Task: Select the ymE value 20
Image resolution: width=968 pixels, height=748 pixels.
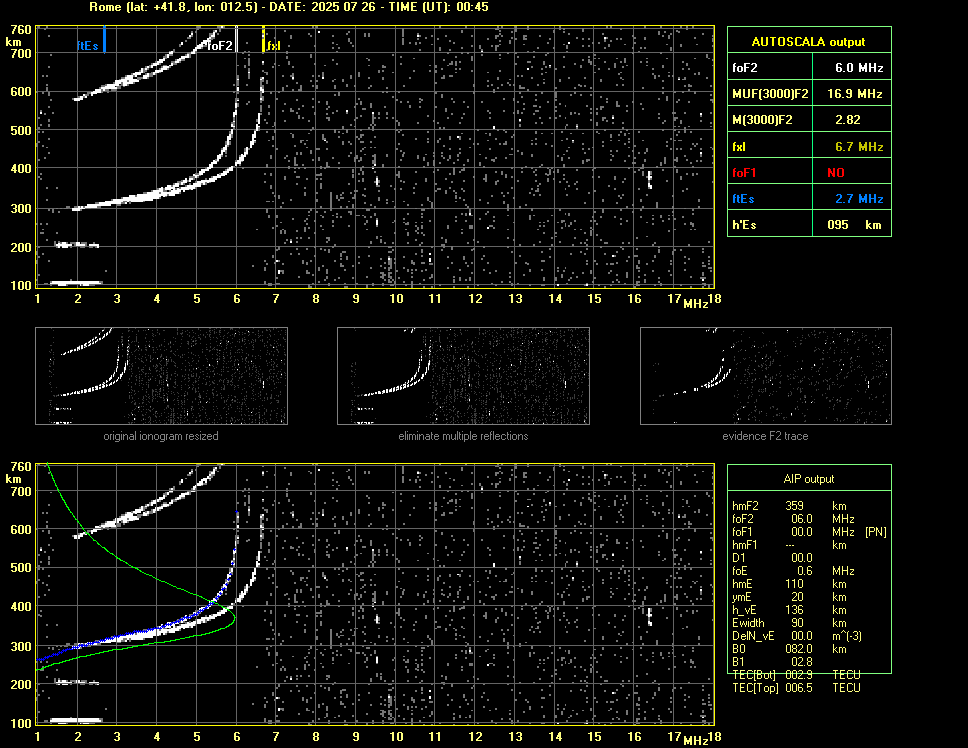Action: coord(797,597)
